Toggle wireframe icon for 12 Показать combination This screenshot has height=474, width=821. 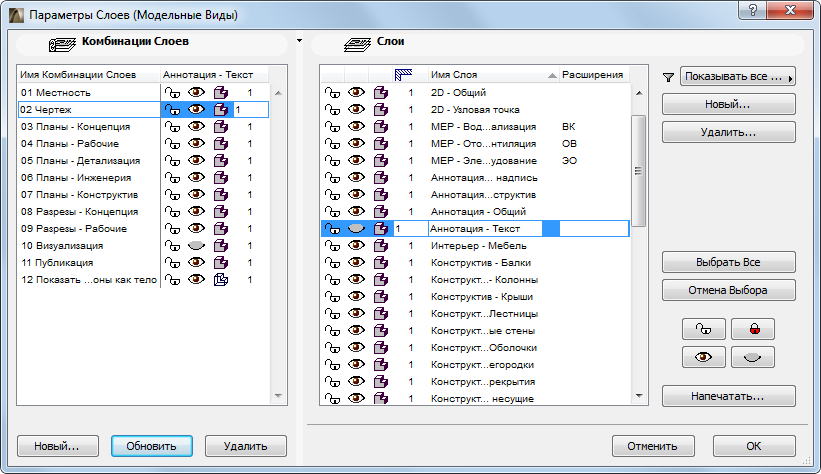point(221,280)
